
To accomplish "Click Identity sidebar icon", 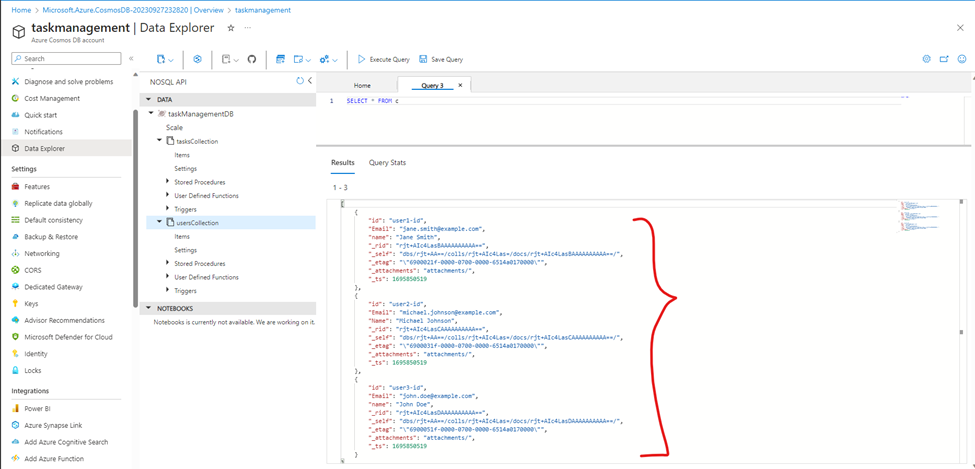I will tap(16, 354).
